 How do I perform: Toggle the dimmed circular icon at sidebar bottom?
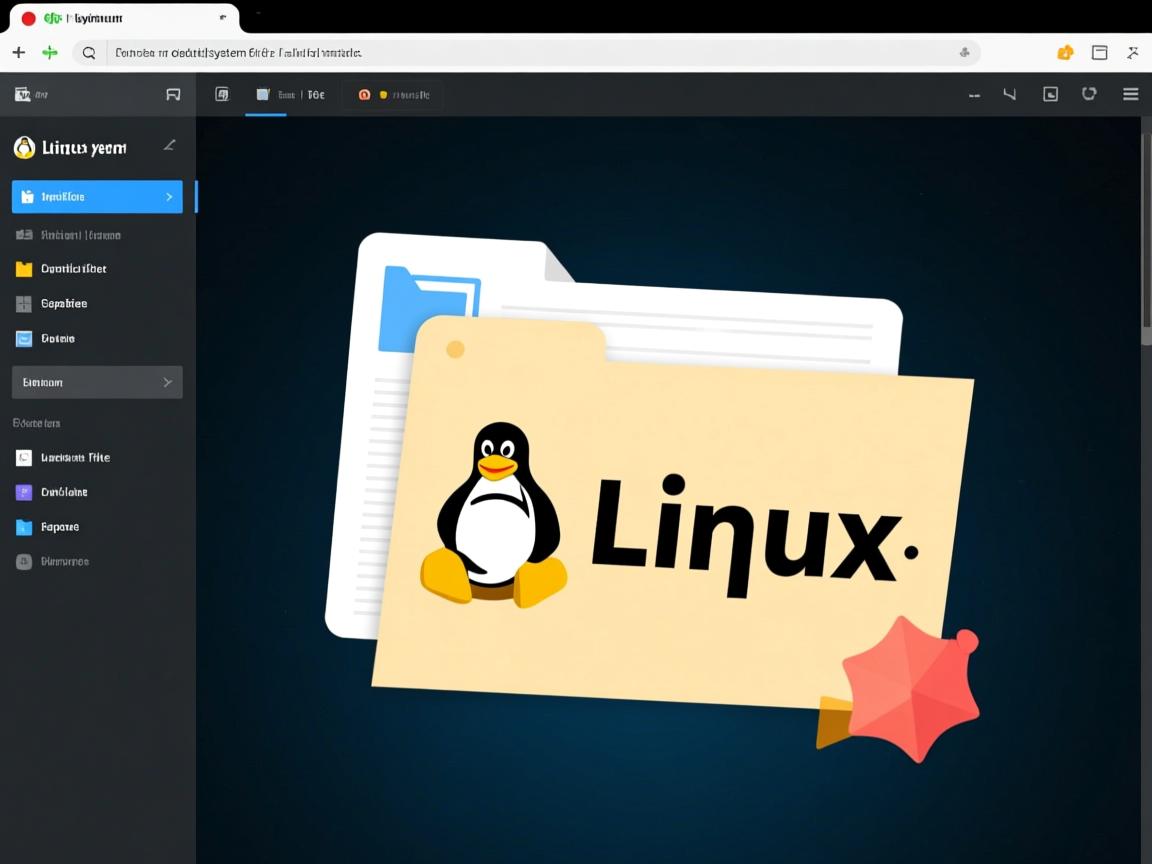tap(22, 561)
